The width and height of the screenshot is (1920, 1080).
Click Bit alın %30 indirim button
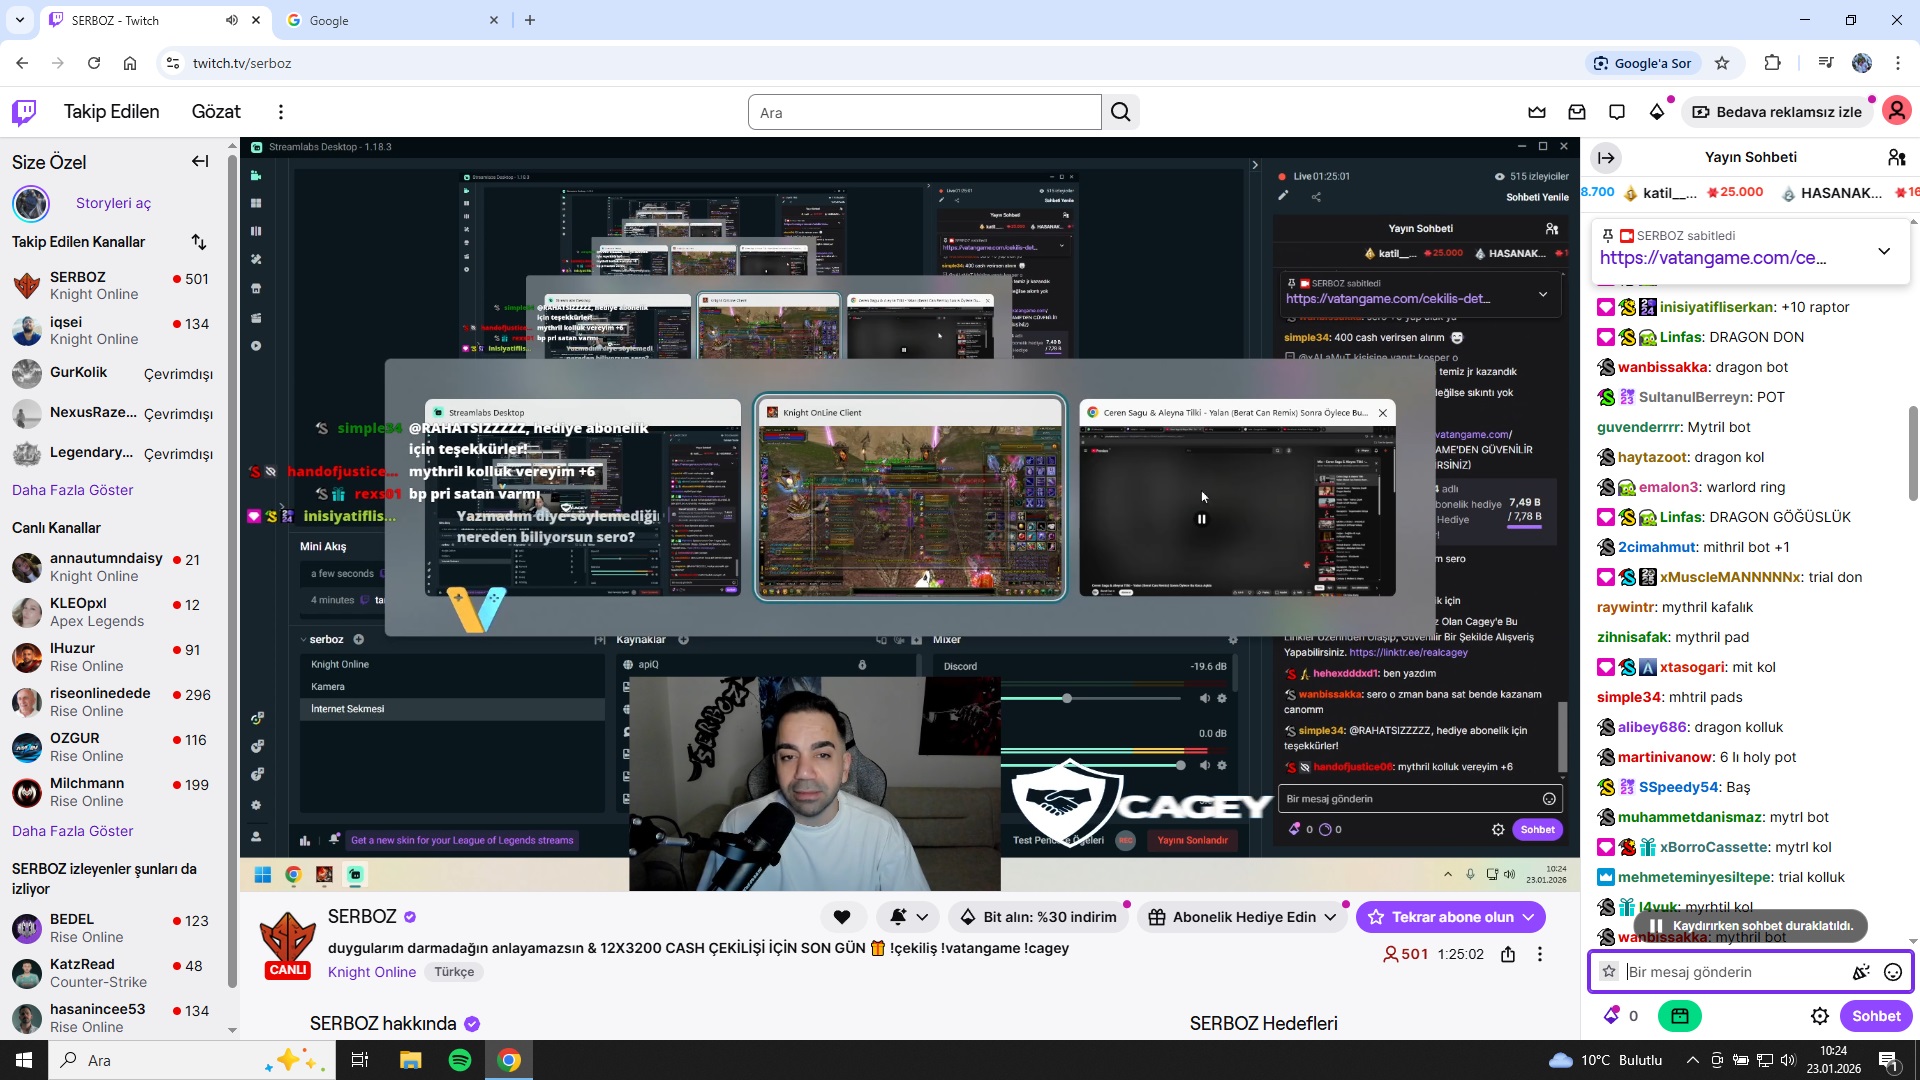coord(1038,917)
